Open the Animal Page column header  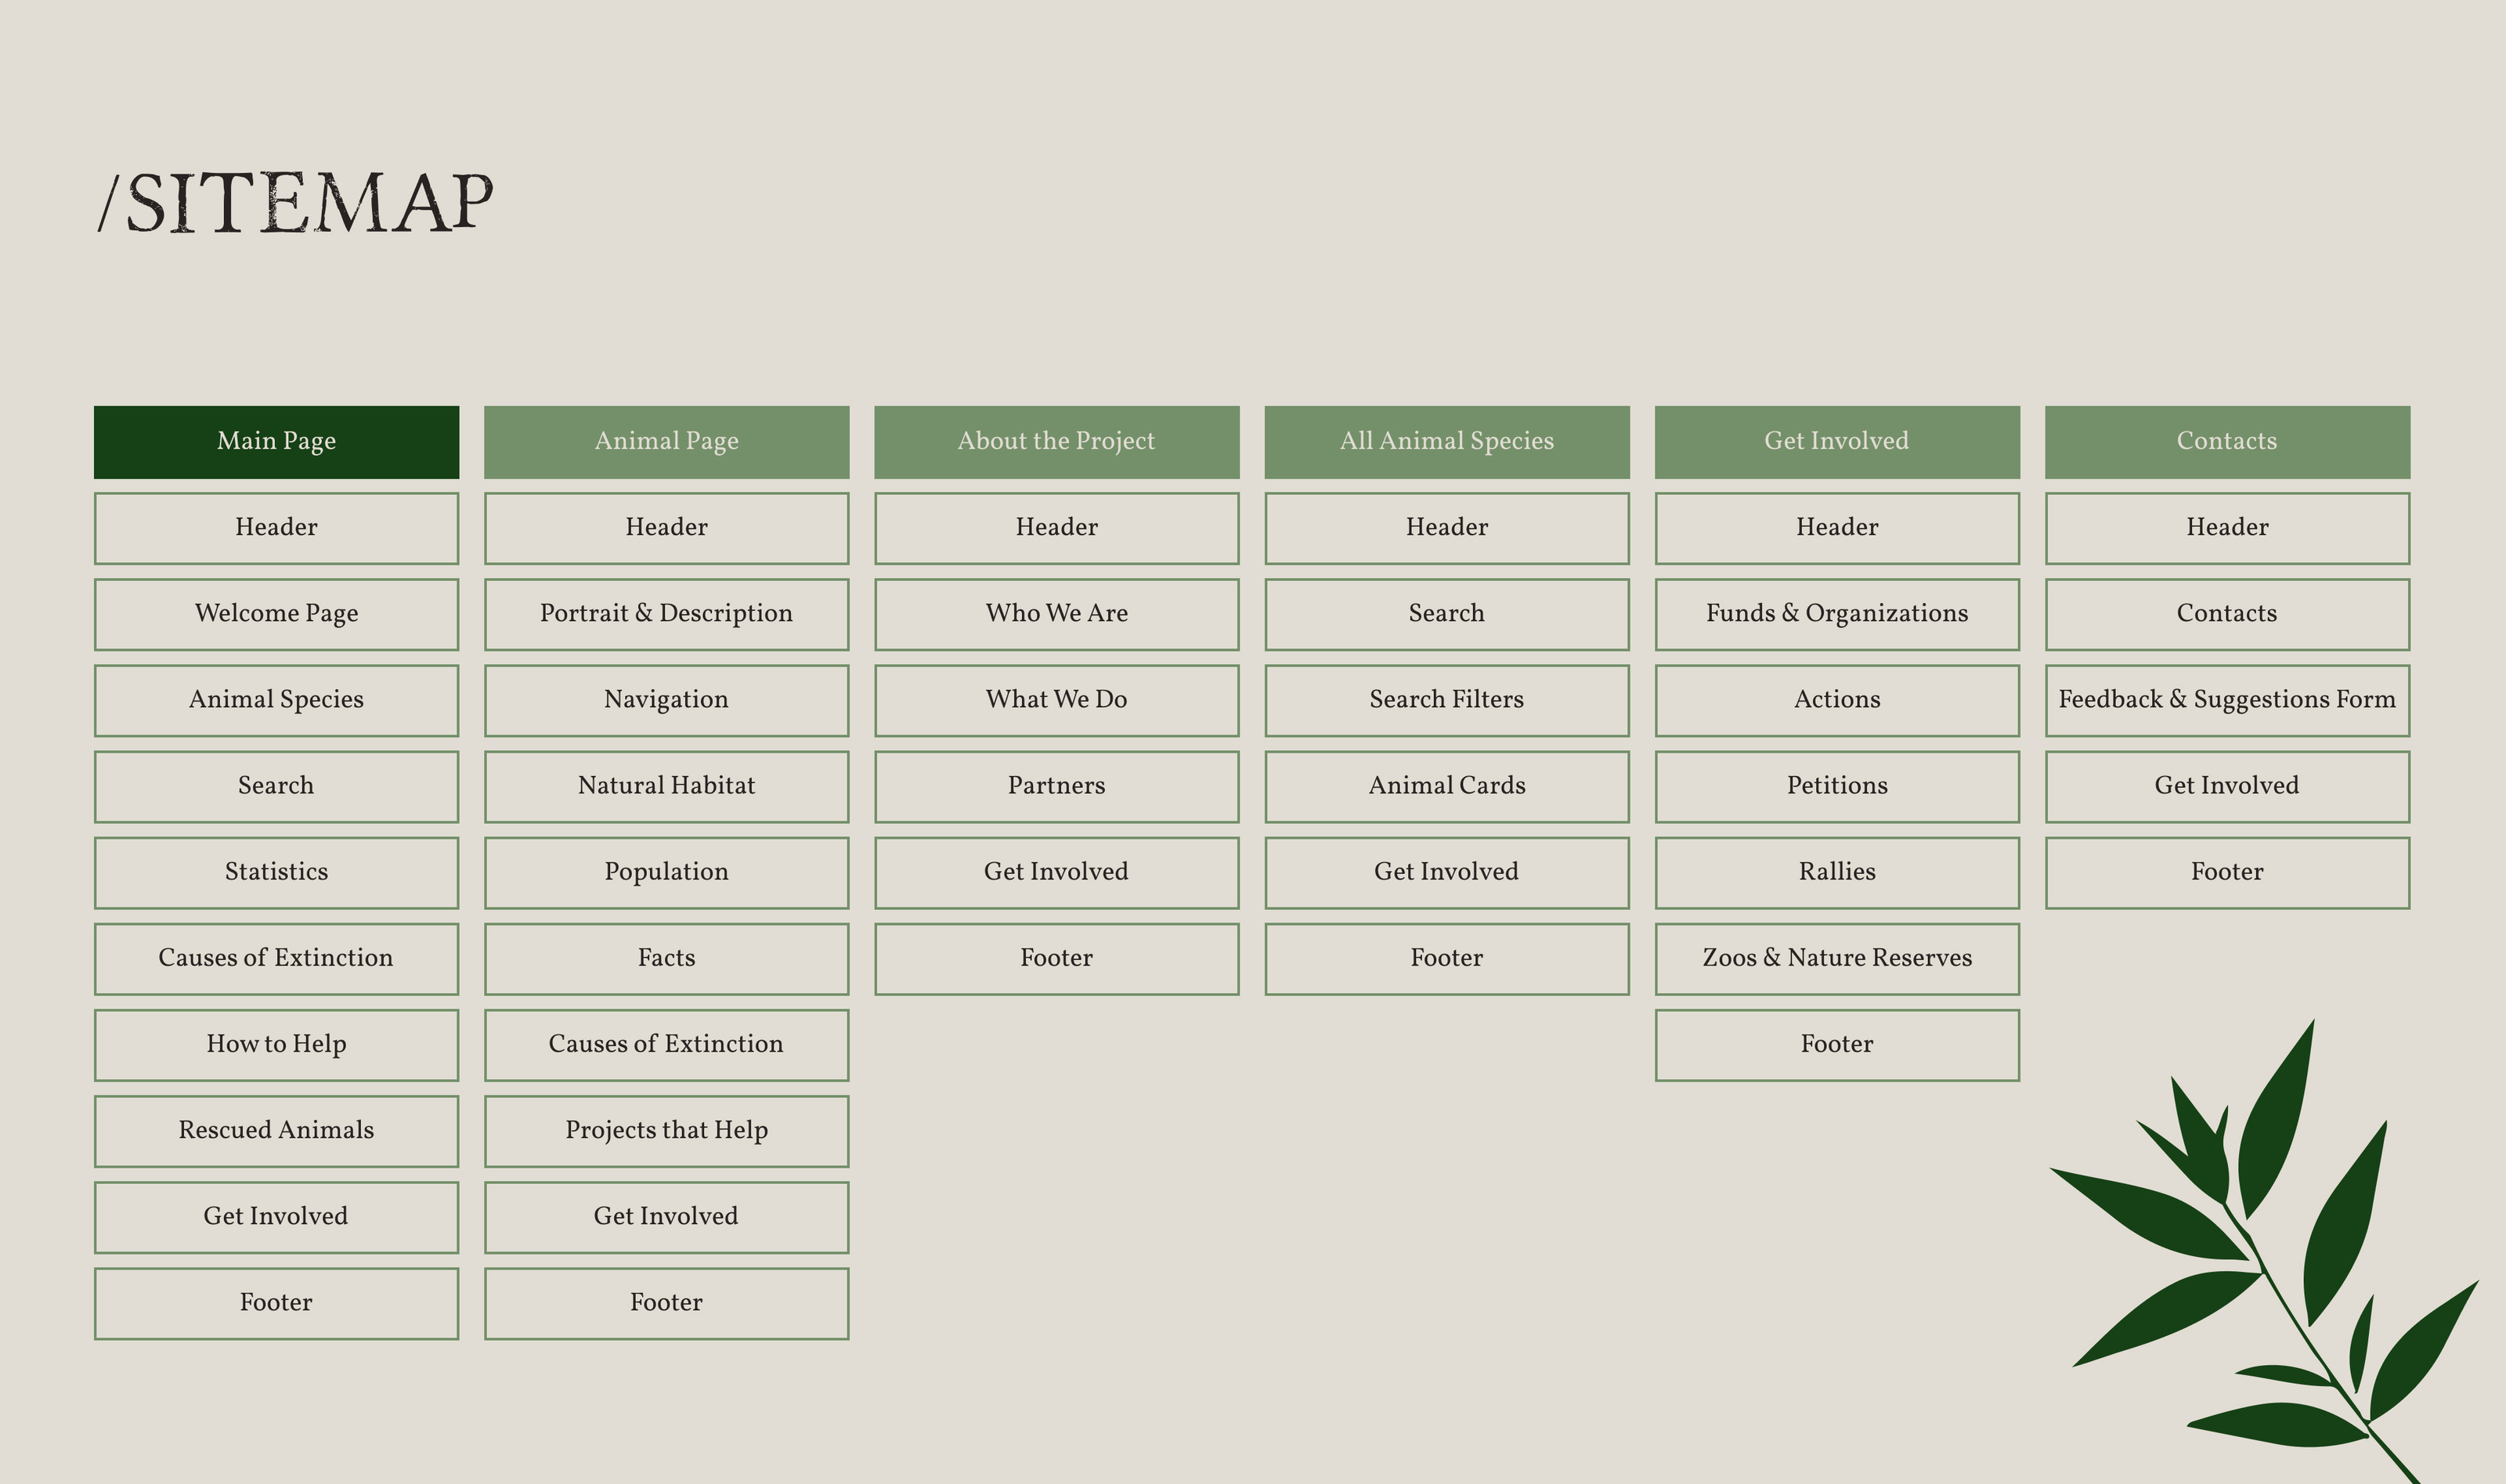[x=666, y=442]
